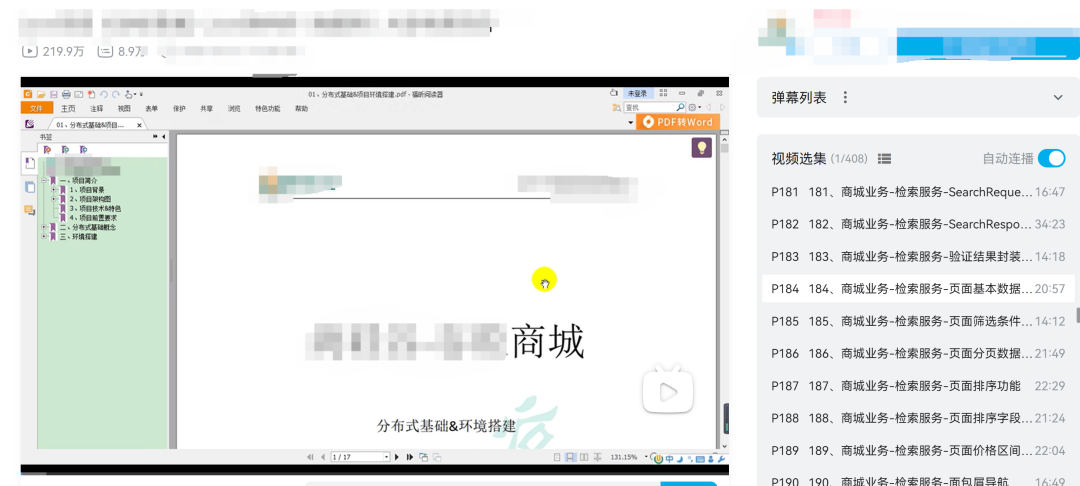Click the print icon in quick access toolbar

tap(66, 94)
